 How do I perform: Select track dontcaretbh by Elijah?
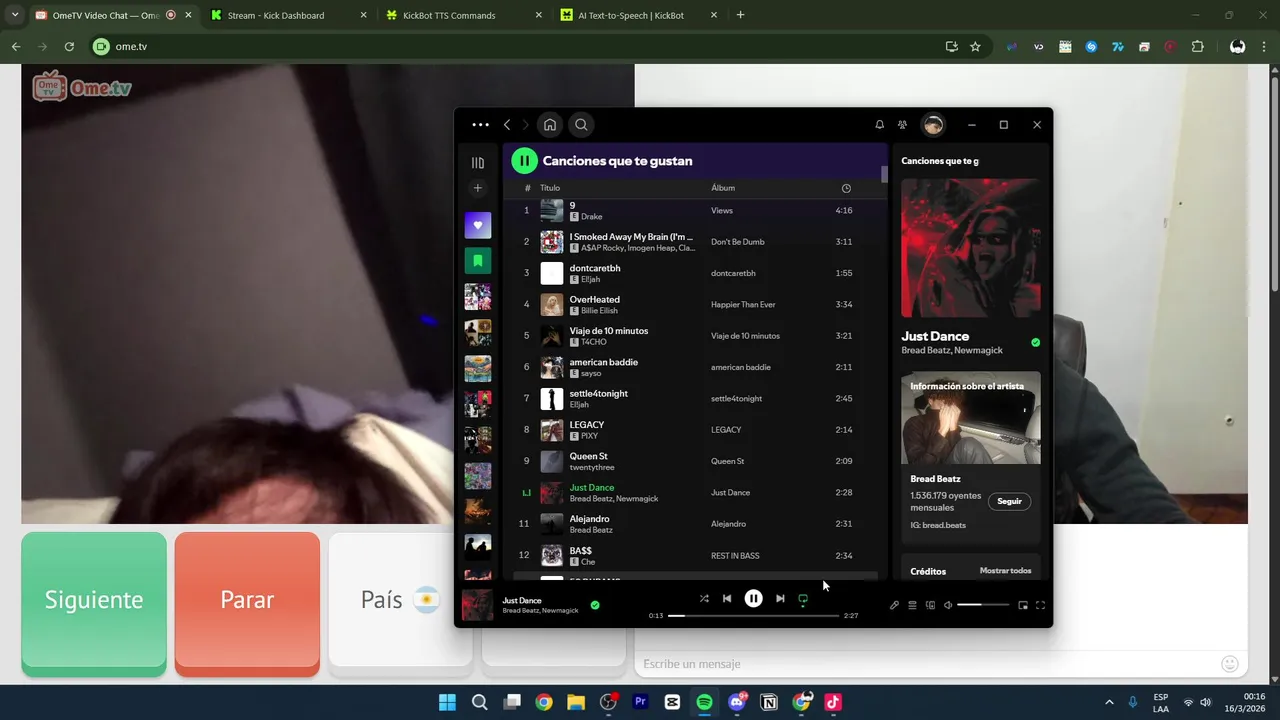tap(695, 273)
